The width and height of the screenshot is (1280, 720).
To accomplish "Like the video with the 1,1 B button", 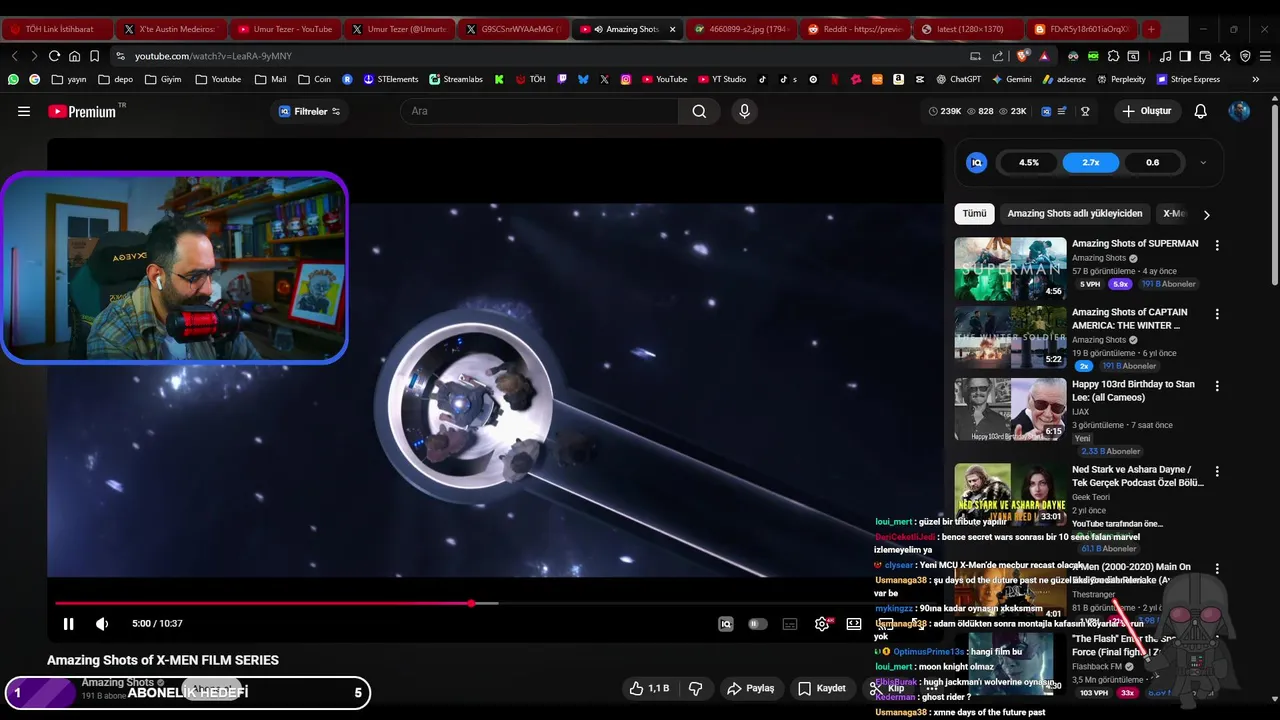I will pyautogui.click(x=649, y=688).
